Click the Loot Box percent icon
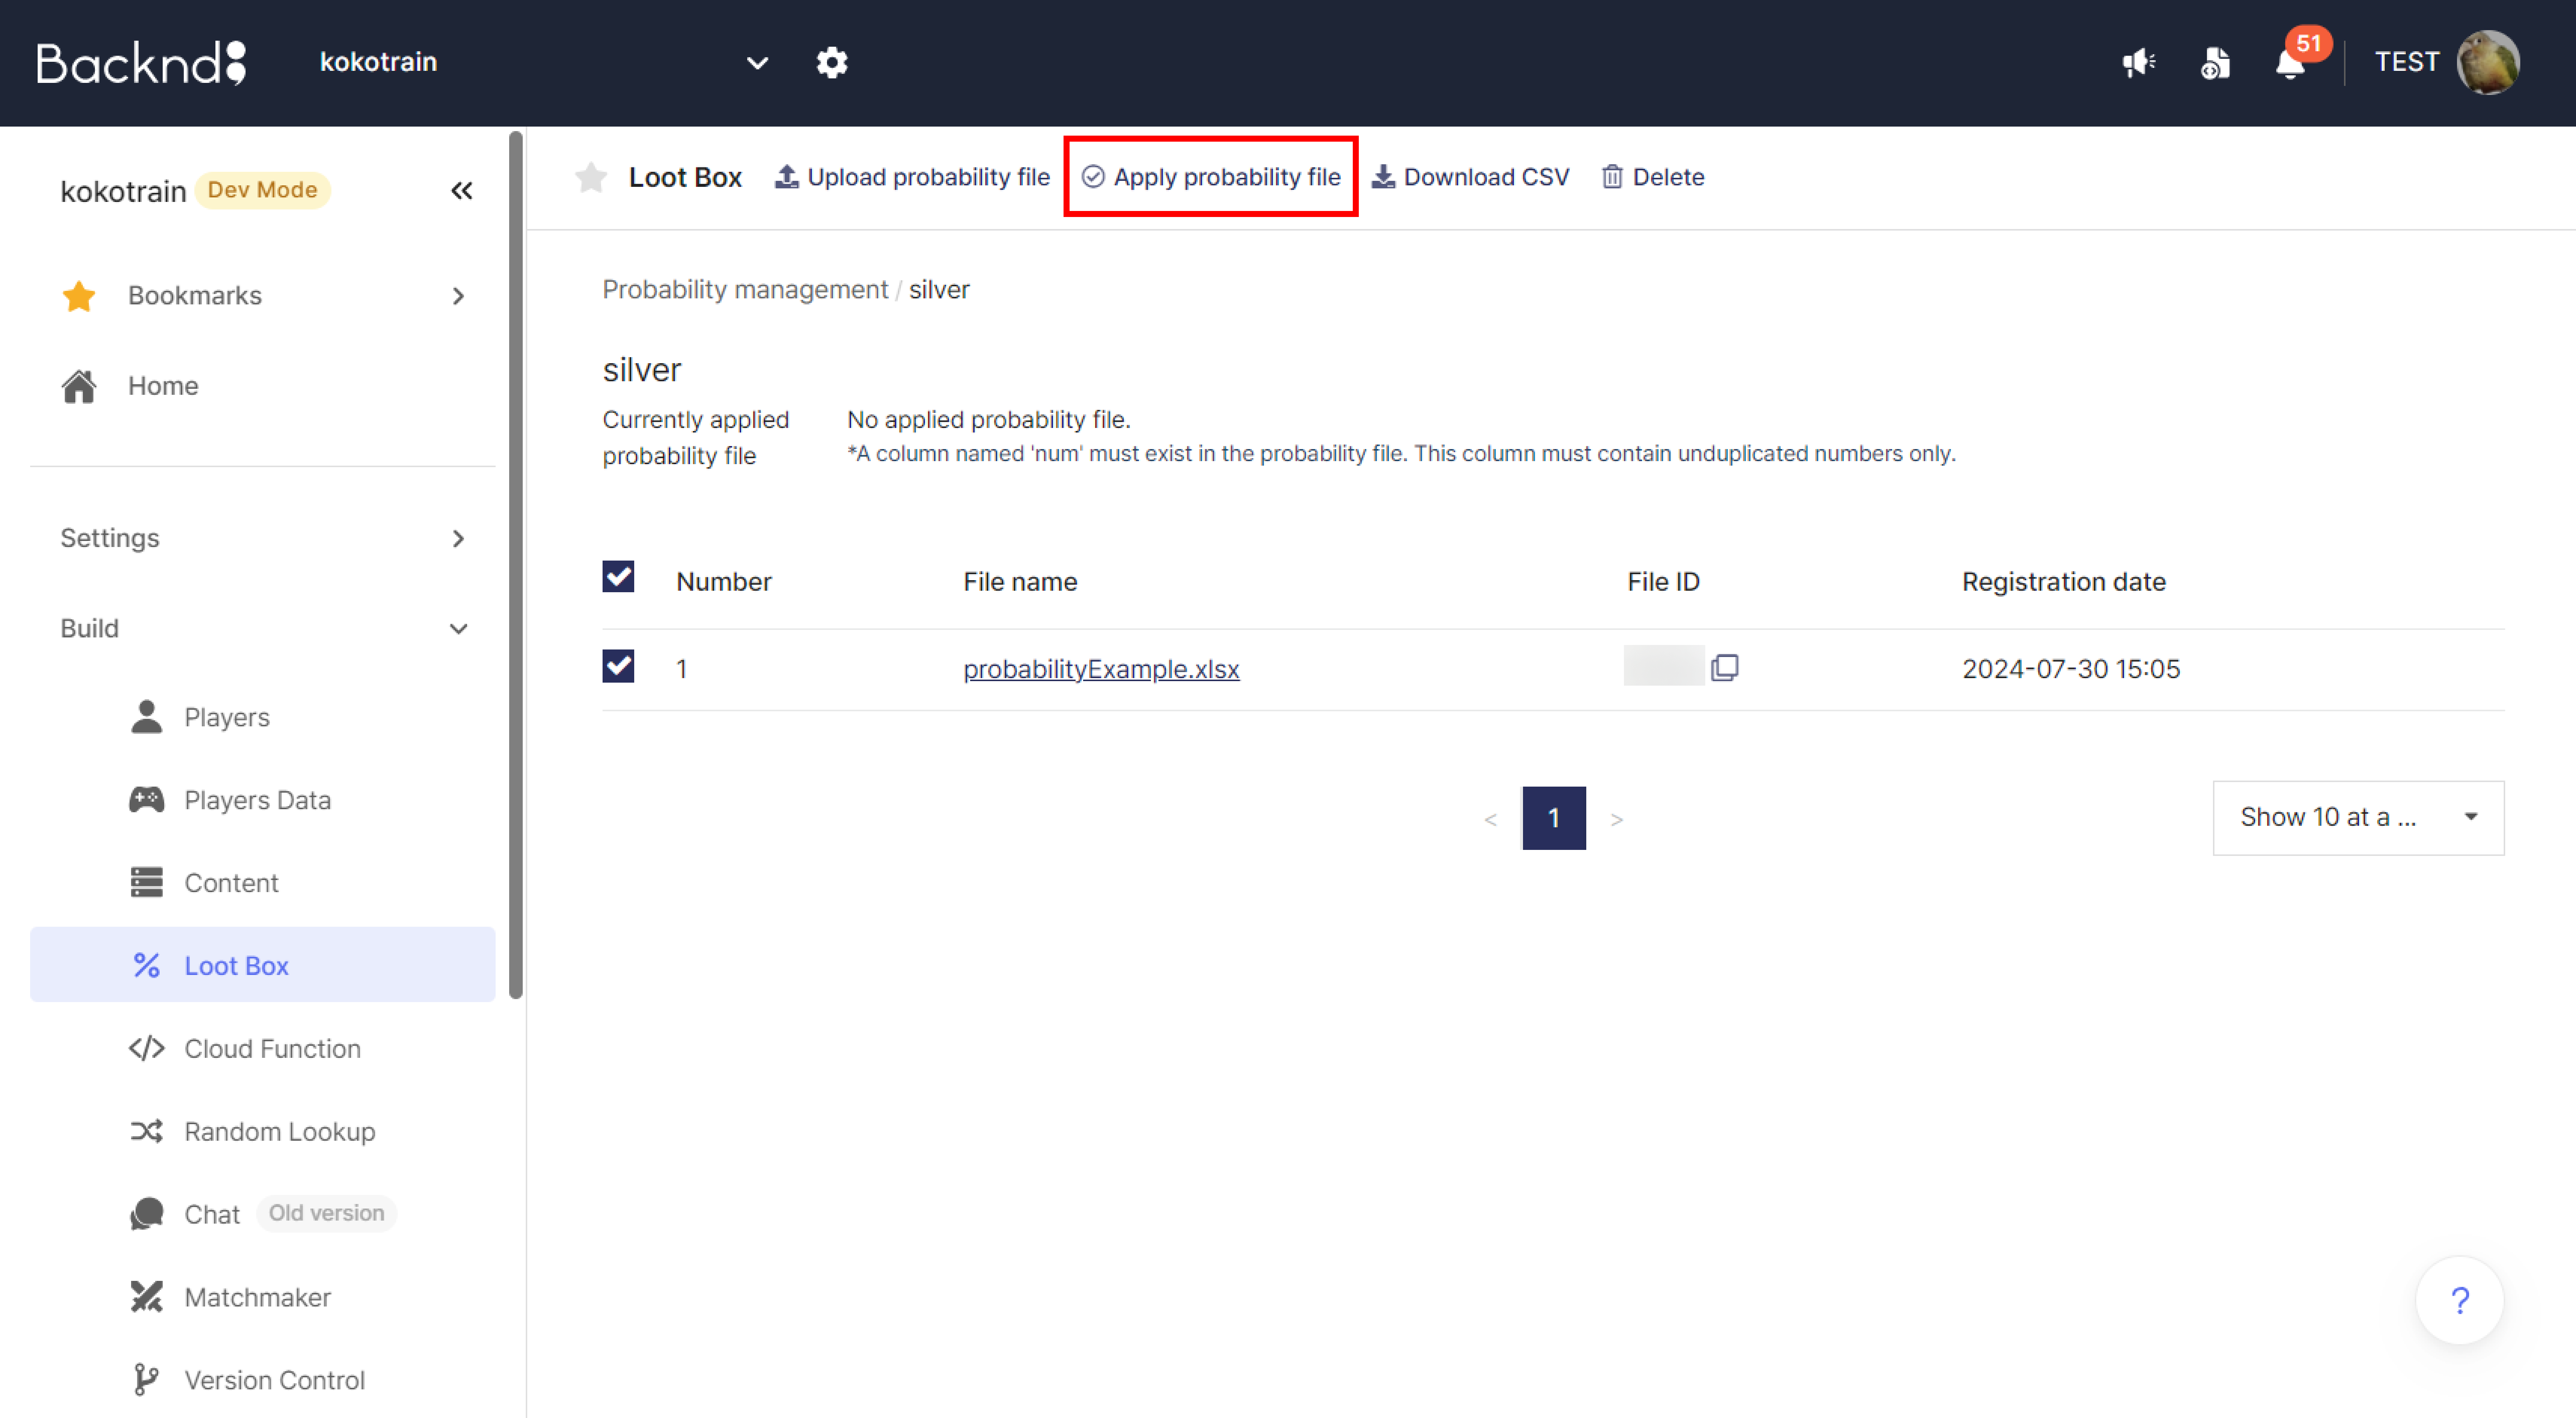The width and height of the screenshot is (2576, 1418). (147, 965)
